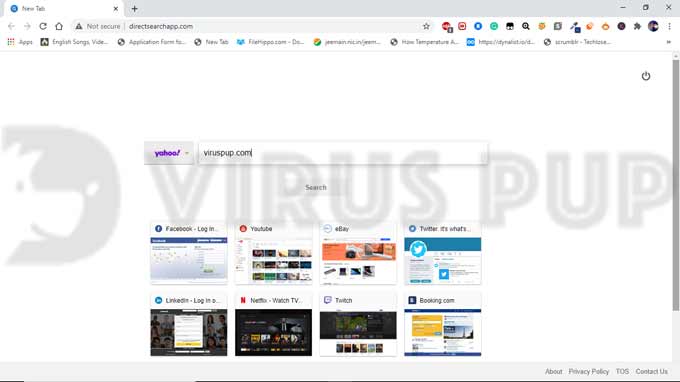680x382 pixels.
Task: Click the Search button
Action: click(x=316, y=187)
